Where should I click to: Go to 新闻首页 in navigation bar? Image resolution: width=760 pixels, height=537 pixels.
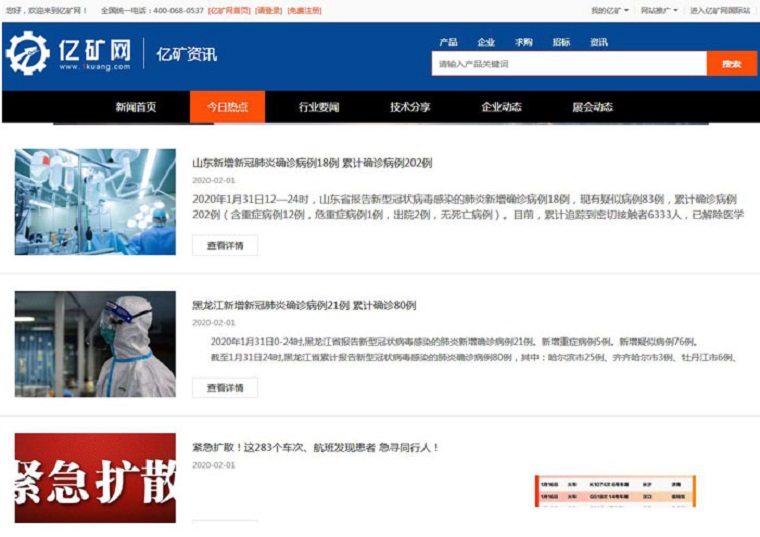(x=135, y=107)
